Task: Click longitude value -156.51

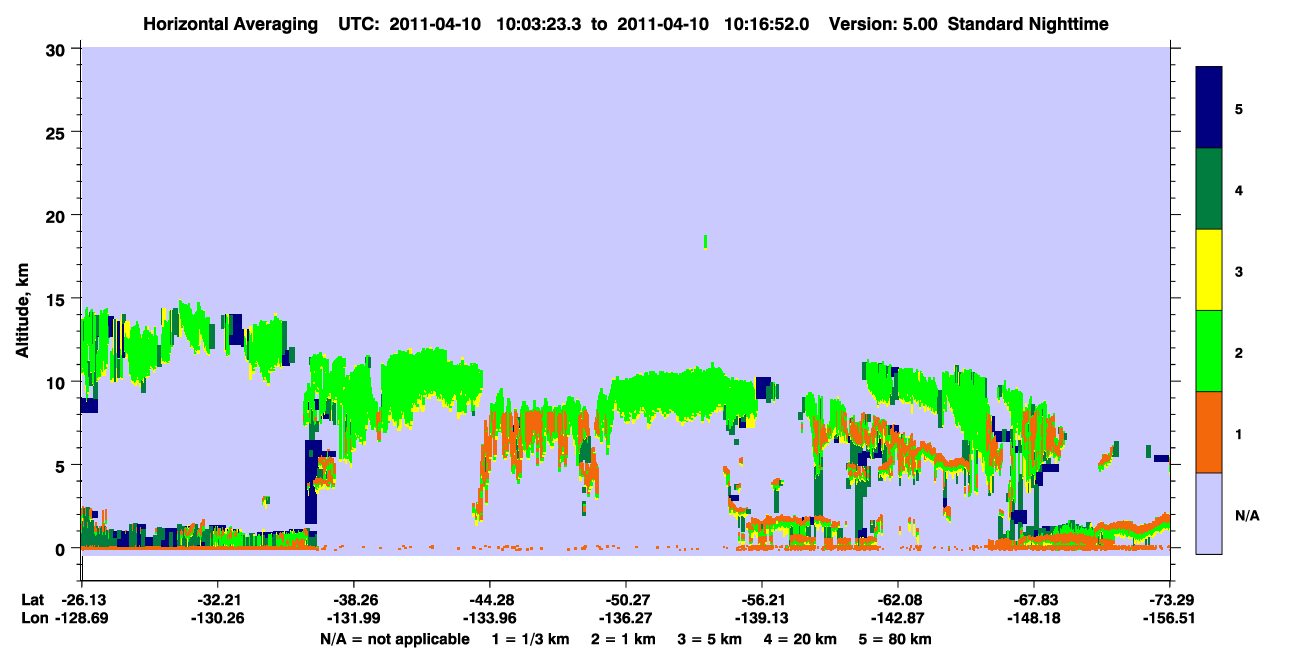Action: [x=1170, y=618]
